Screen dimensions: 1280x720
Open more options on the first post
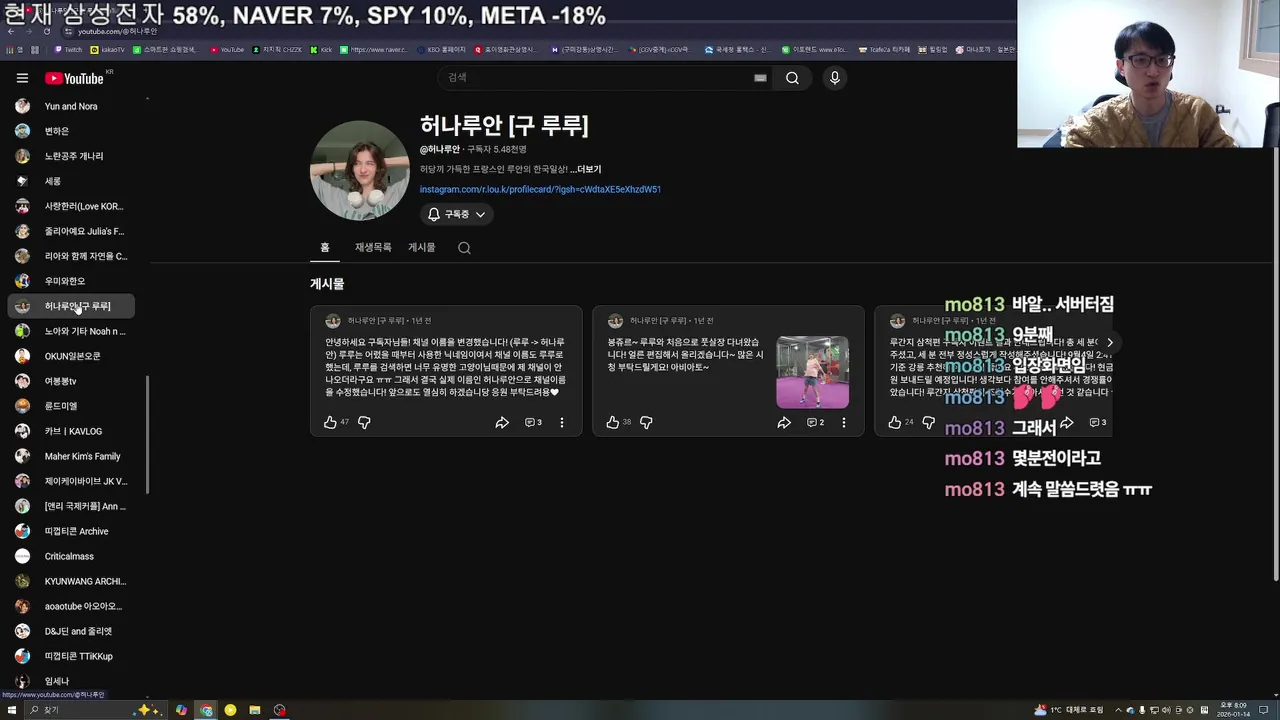click(x=562, y=423)
